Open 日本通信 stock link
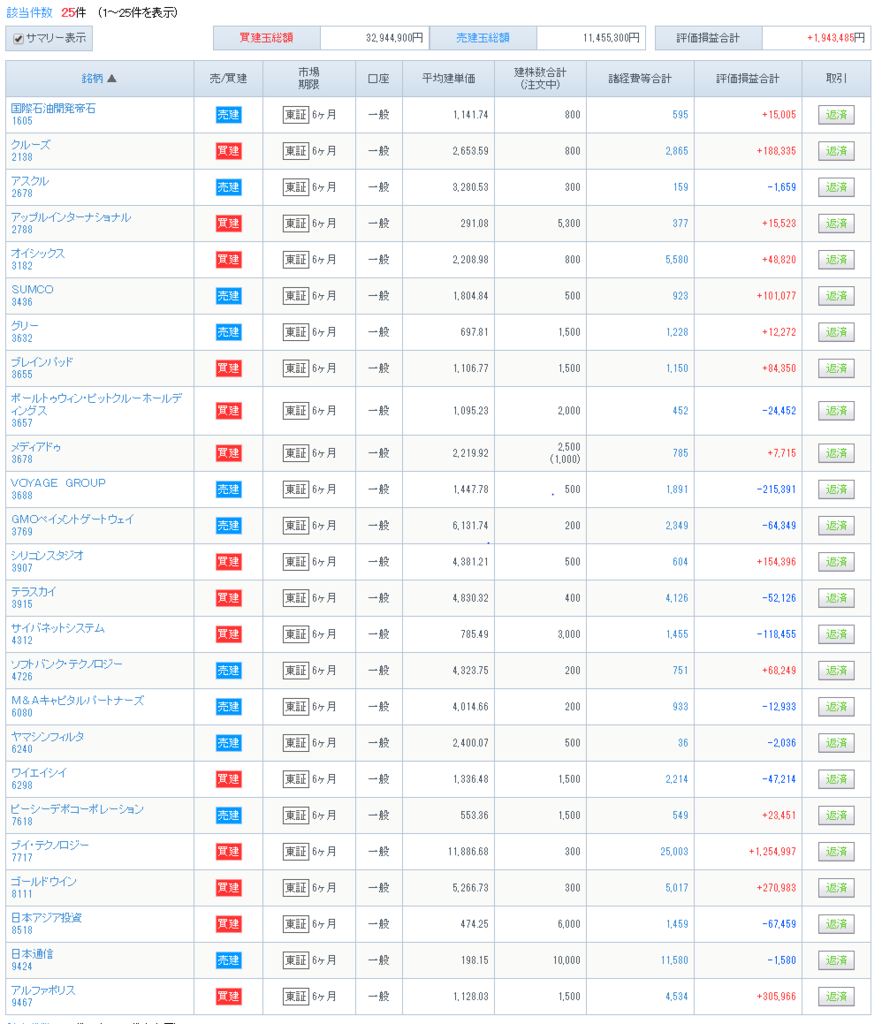This screenshot has width=882, height=1024. (x=32, y=954)
